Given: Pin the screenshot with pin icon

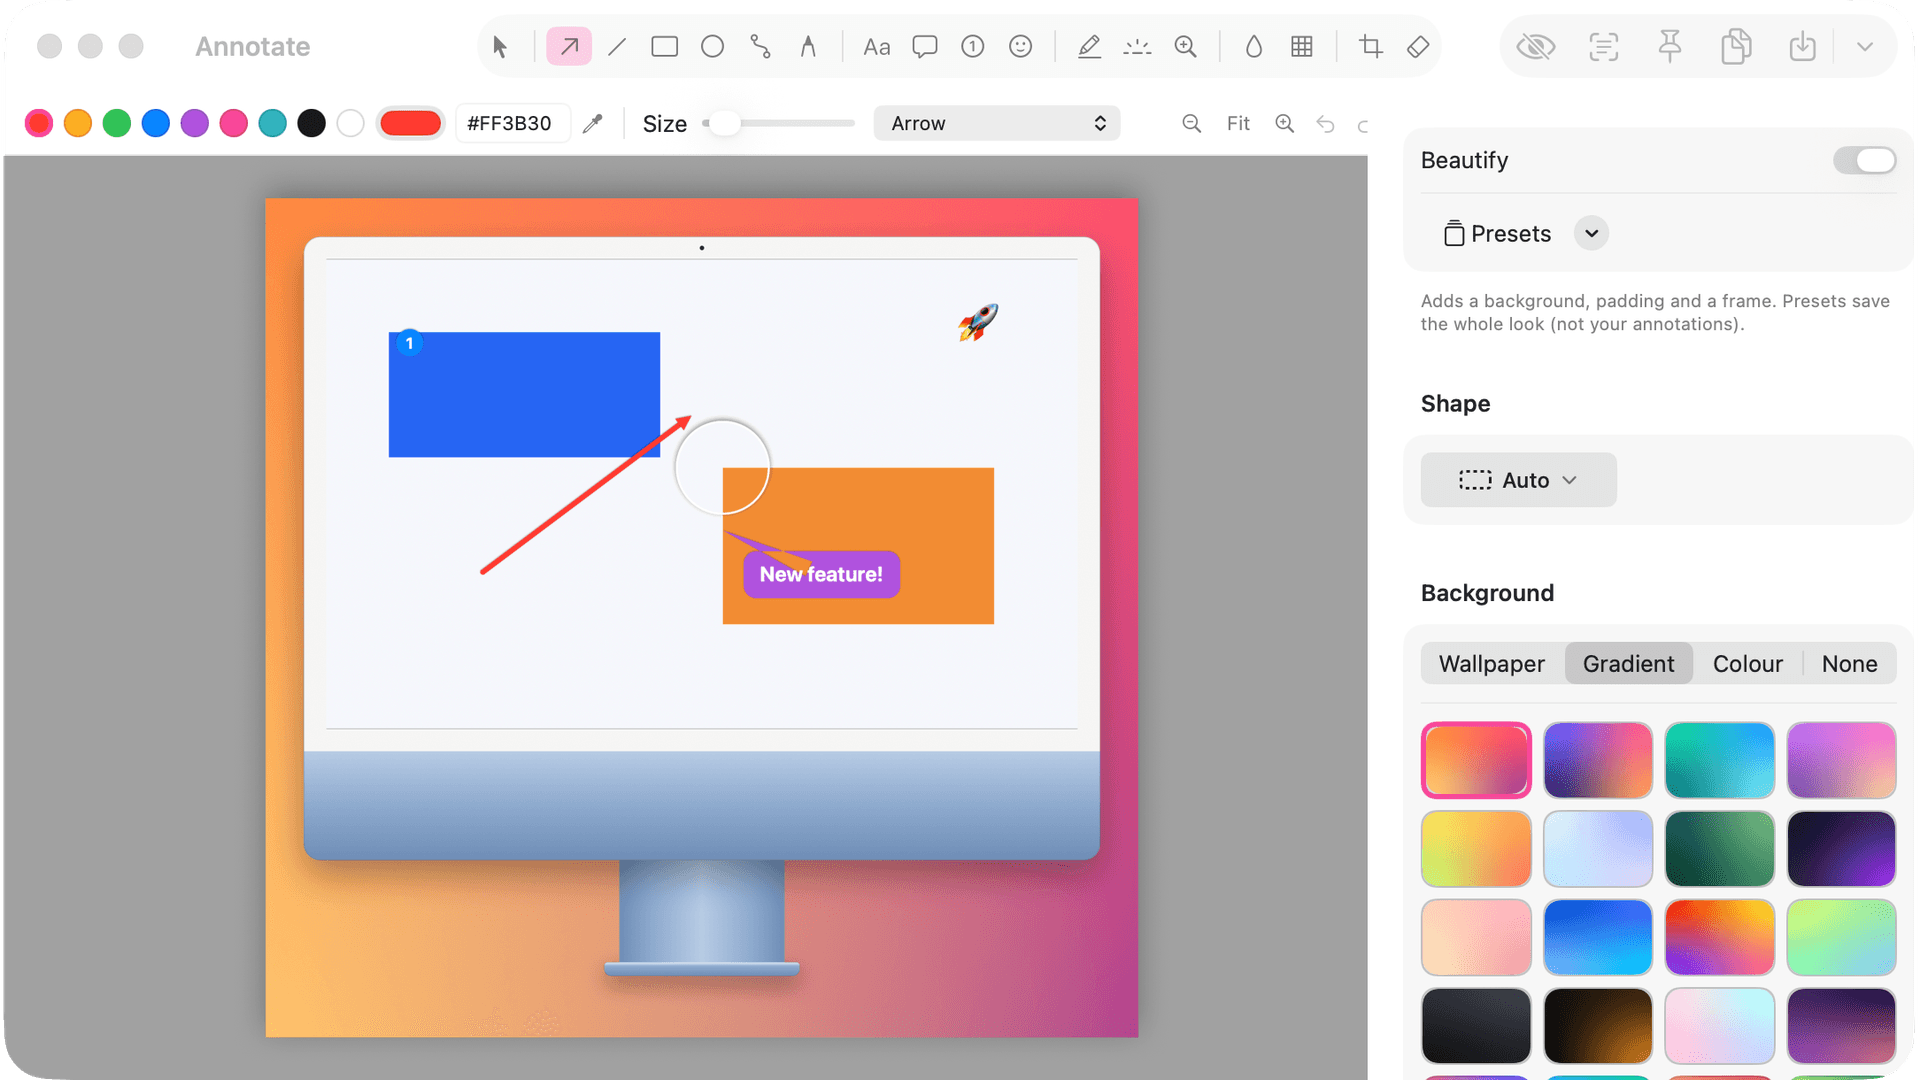Looking at the screenshot, I should pos(1670,47).
